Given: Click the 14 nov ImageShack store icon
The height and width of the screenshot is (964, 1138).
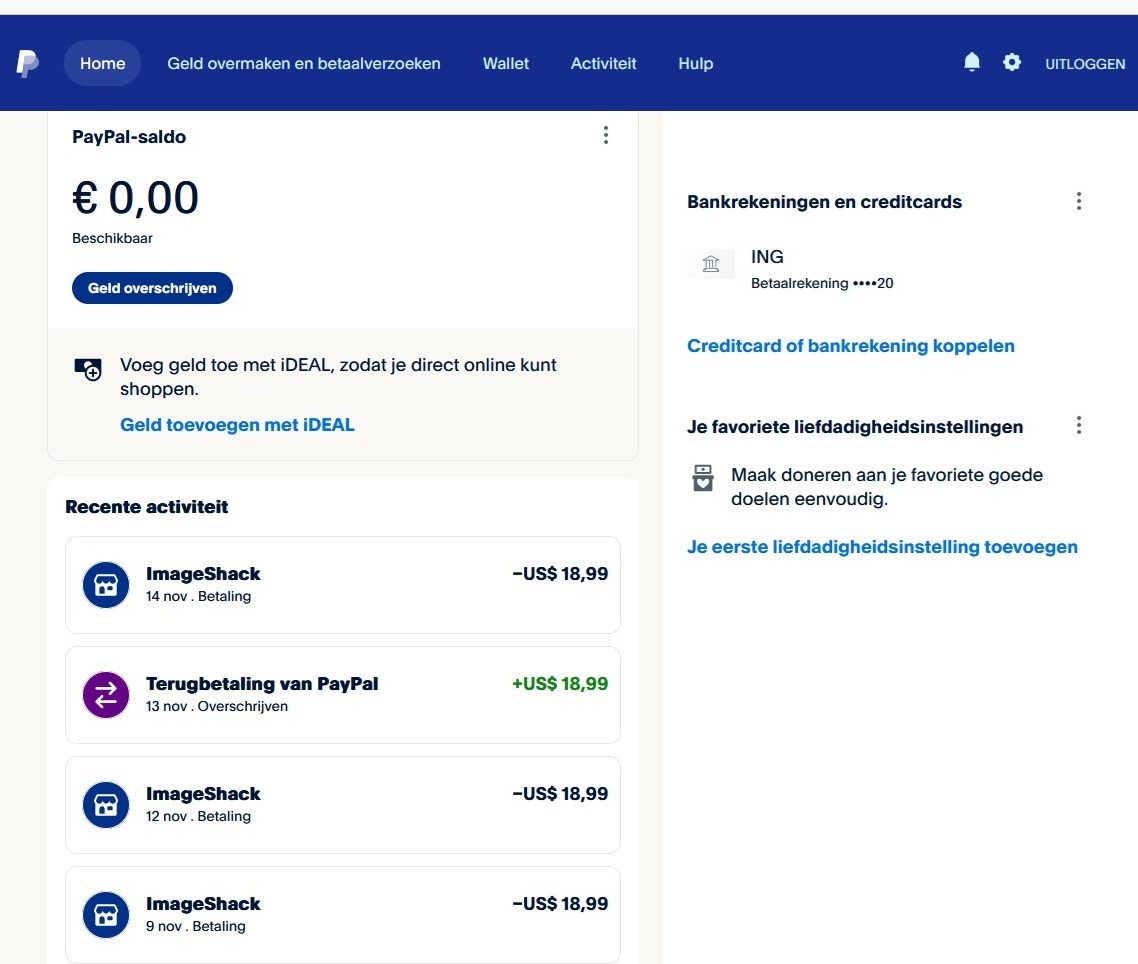Looking at the screenshot, I should click(x=106, y=585).
